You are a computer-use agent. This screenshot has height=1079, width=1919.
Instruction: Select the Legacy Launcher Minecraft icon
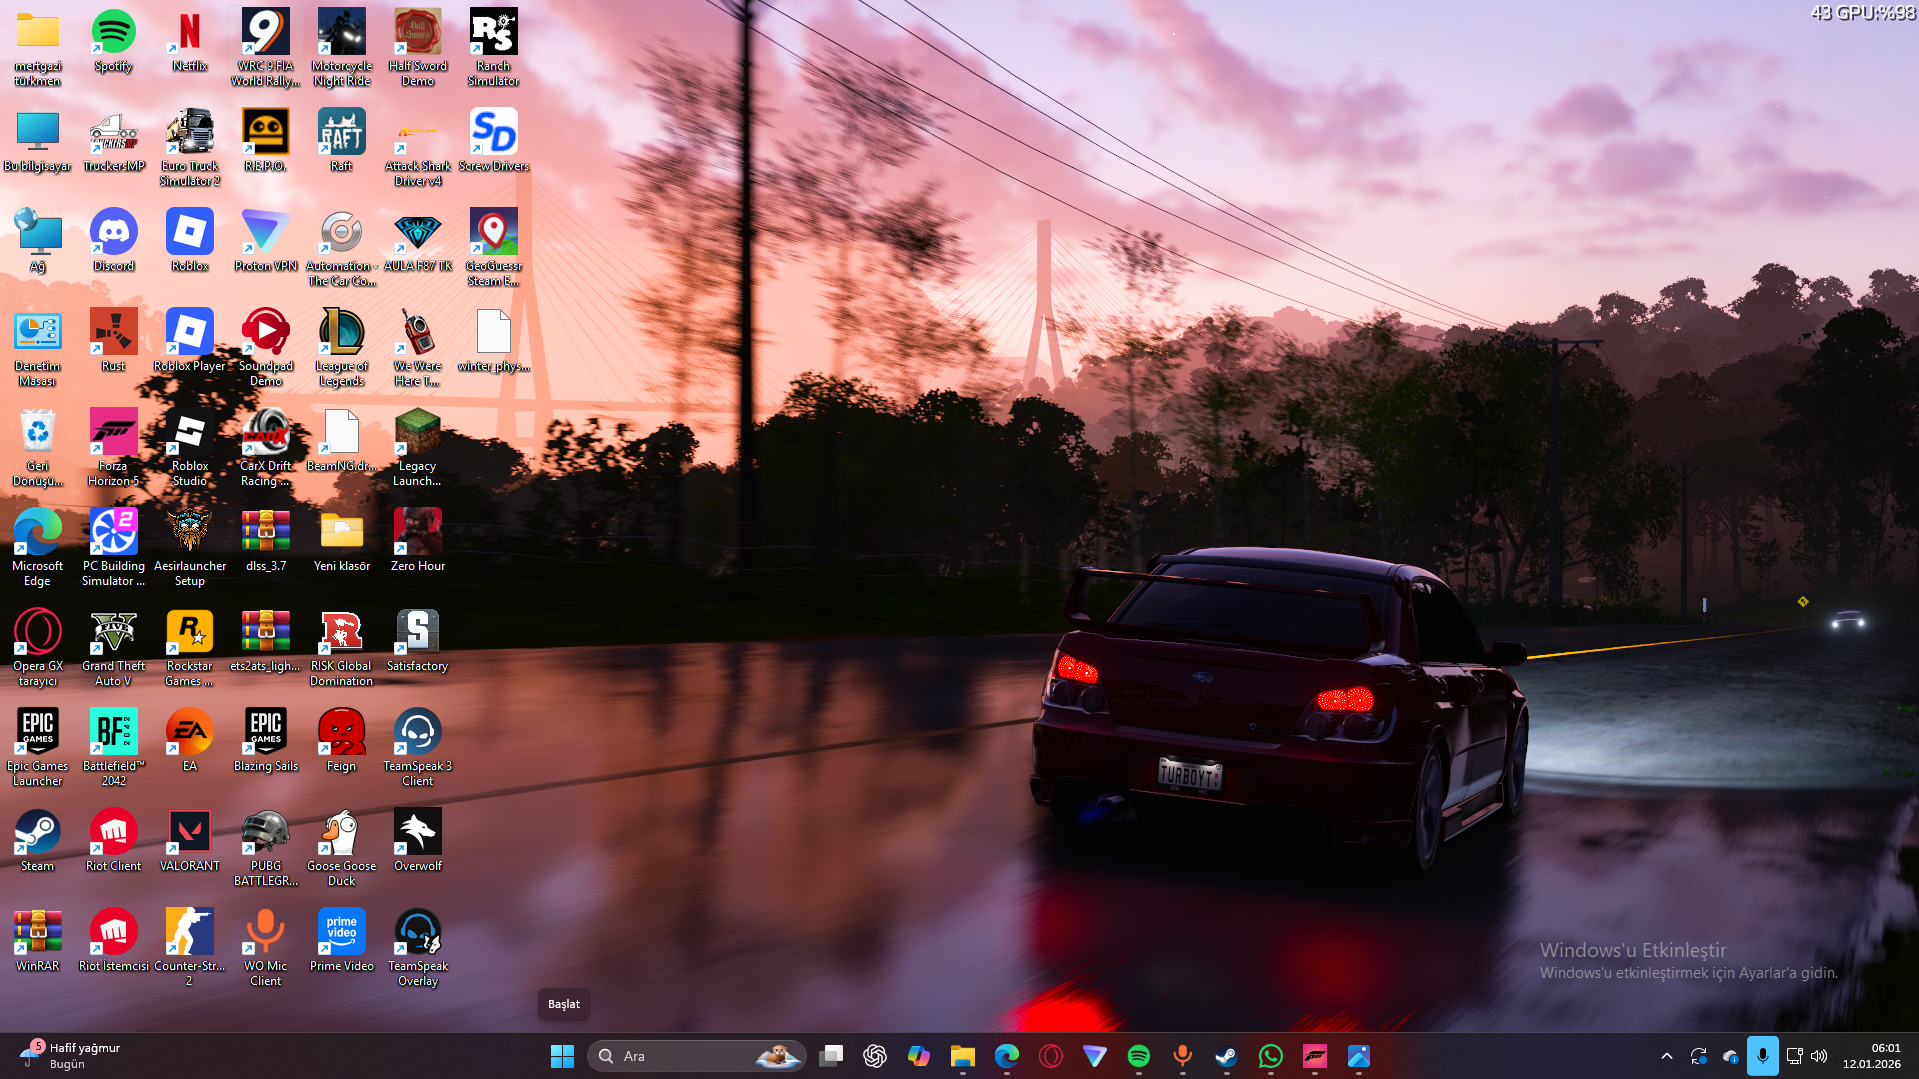pos(418,448)
